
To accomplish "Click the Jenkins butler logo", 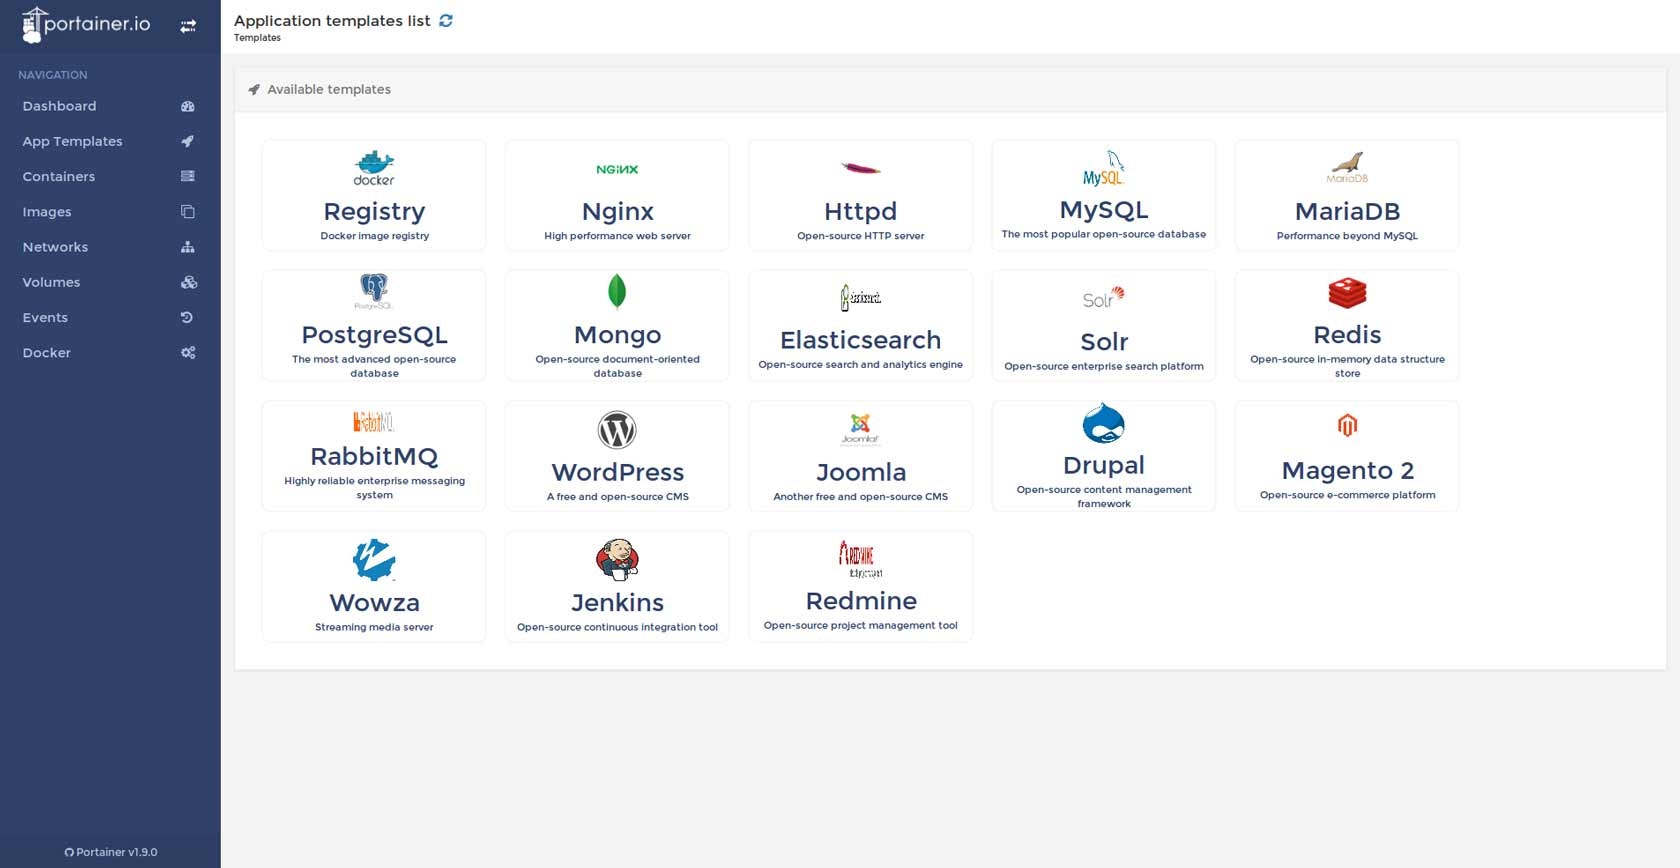I will (617, 560).
